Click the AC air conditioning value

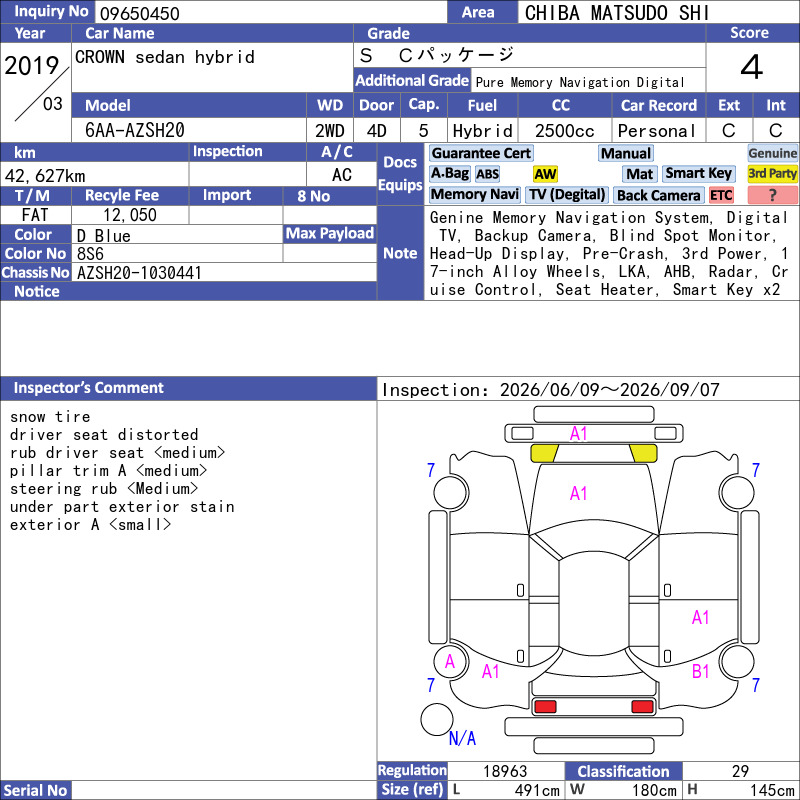click(x=341, y=175)
